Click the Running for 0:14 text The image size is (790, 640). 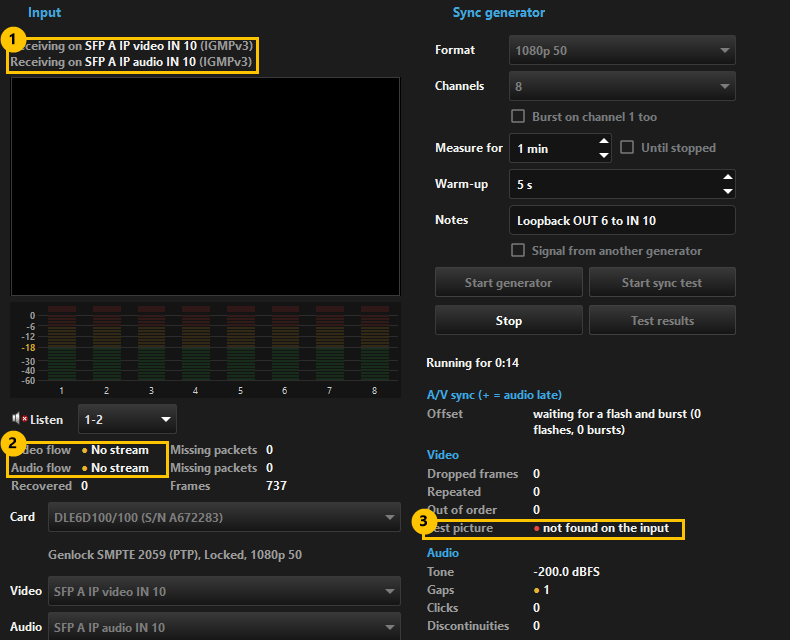(x=472, y=363)
